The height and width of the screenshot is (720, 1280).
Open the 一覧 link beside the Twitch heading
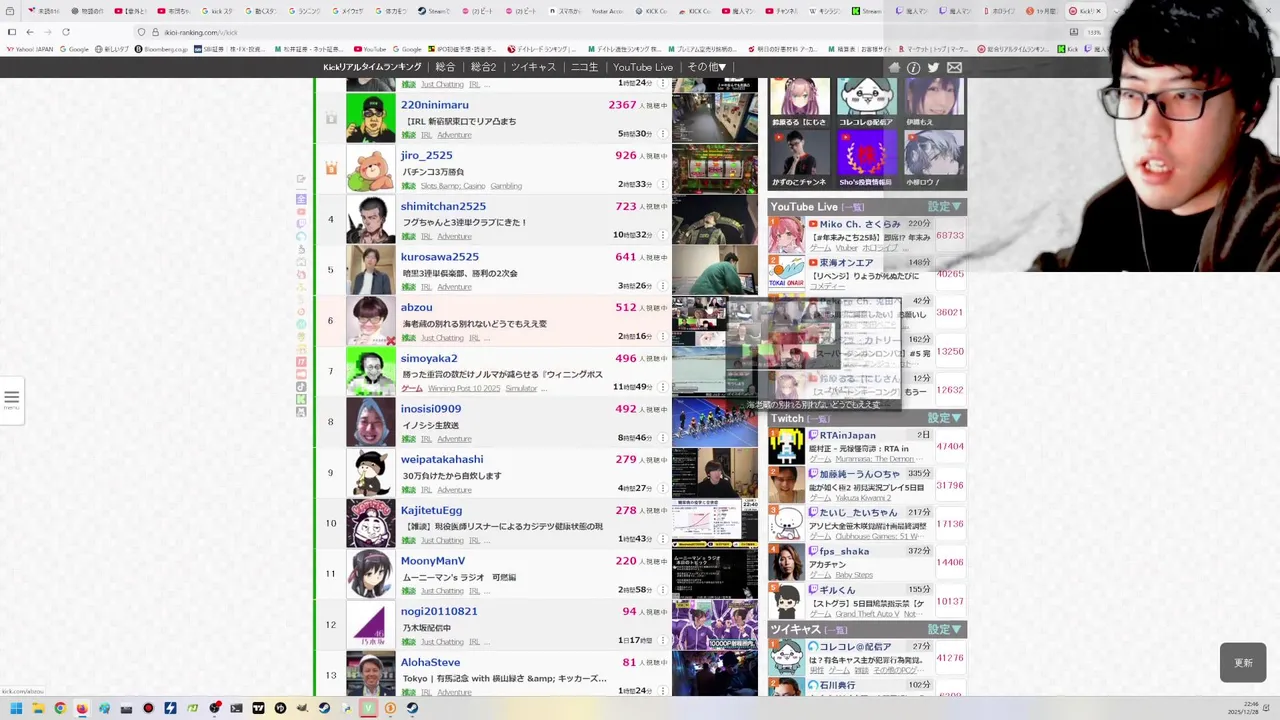tap(818, 419)
